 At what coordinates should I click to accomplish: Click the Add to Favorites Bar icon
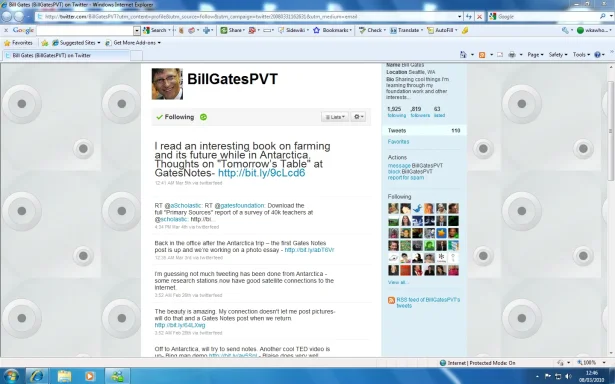pyautogui.click(x=45, y=43)
